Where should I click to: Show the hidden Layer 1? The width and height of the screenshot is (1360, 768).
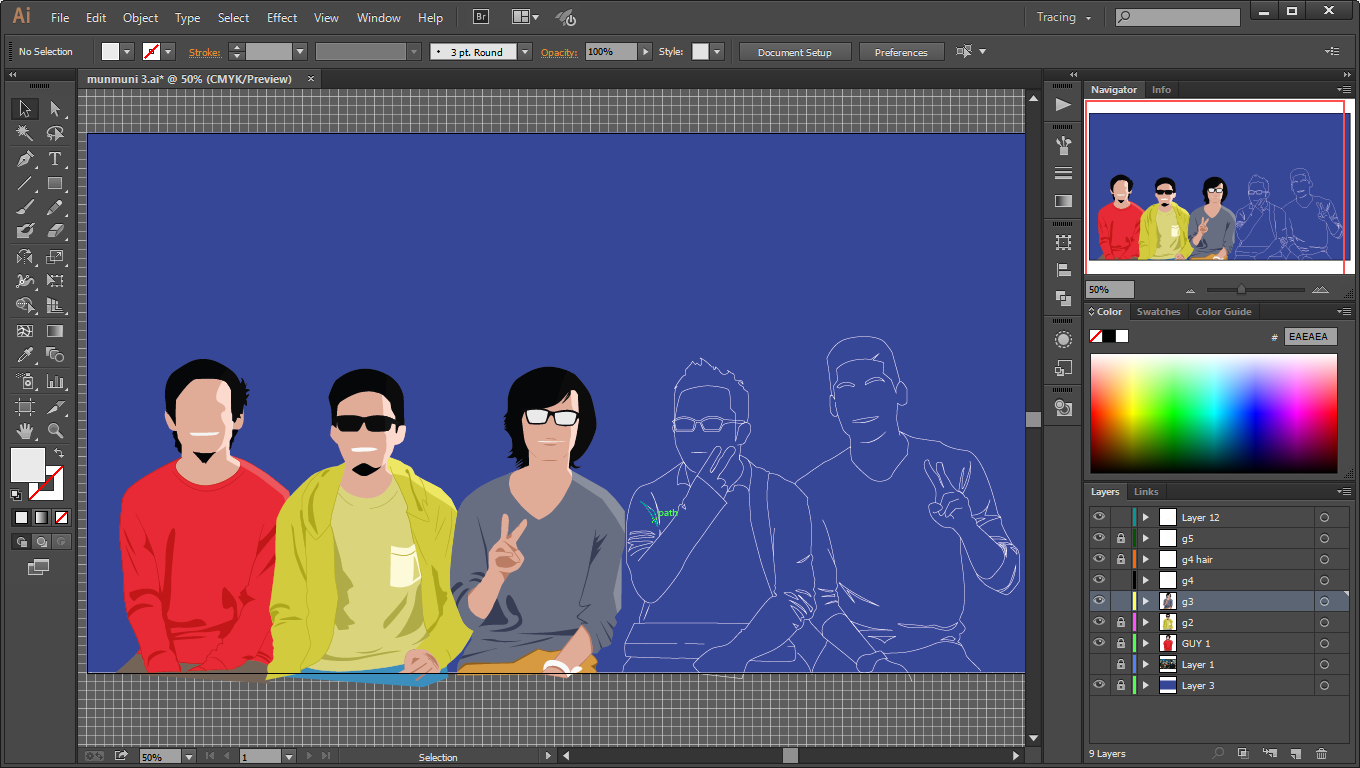pos(1099,664)
